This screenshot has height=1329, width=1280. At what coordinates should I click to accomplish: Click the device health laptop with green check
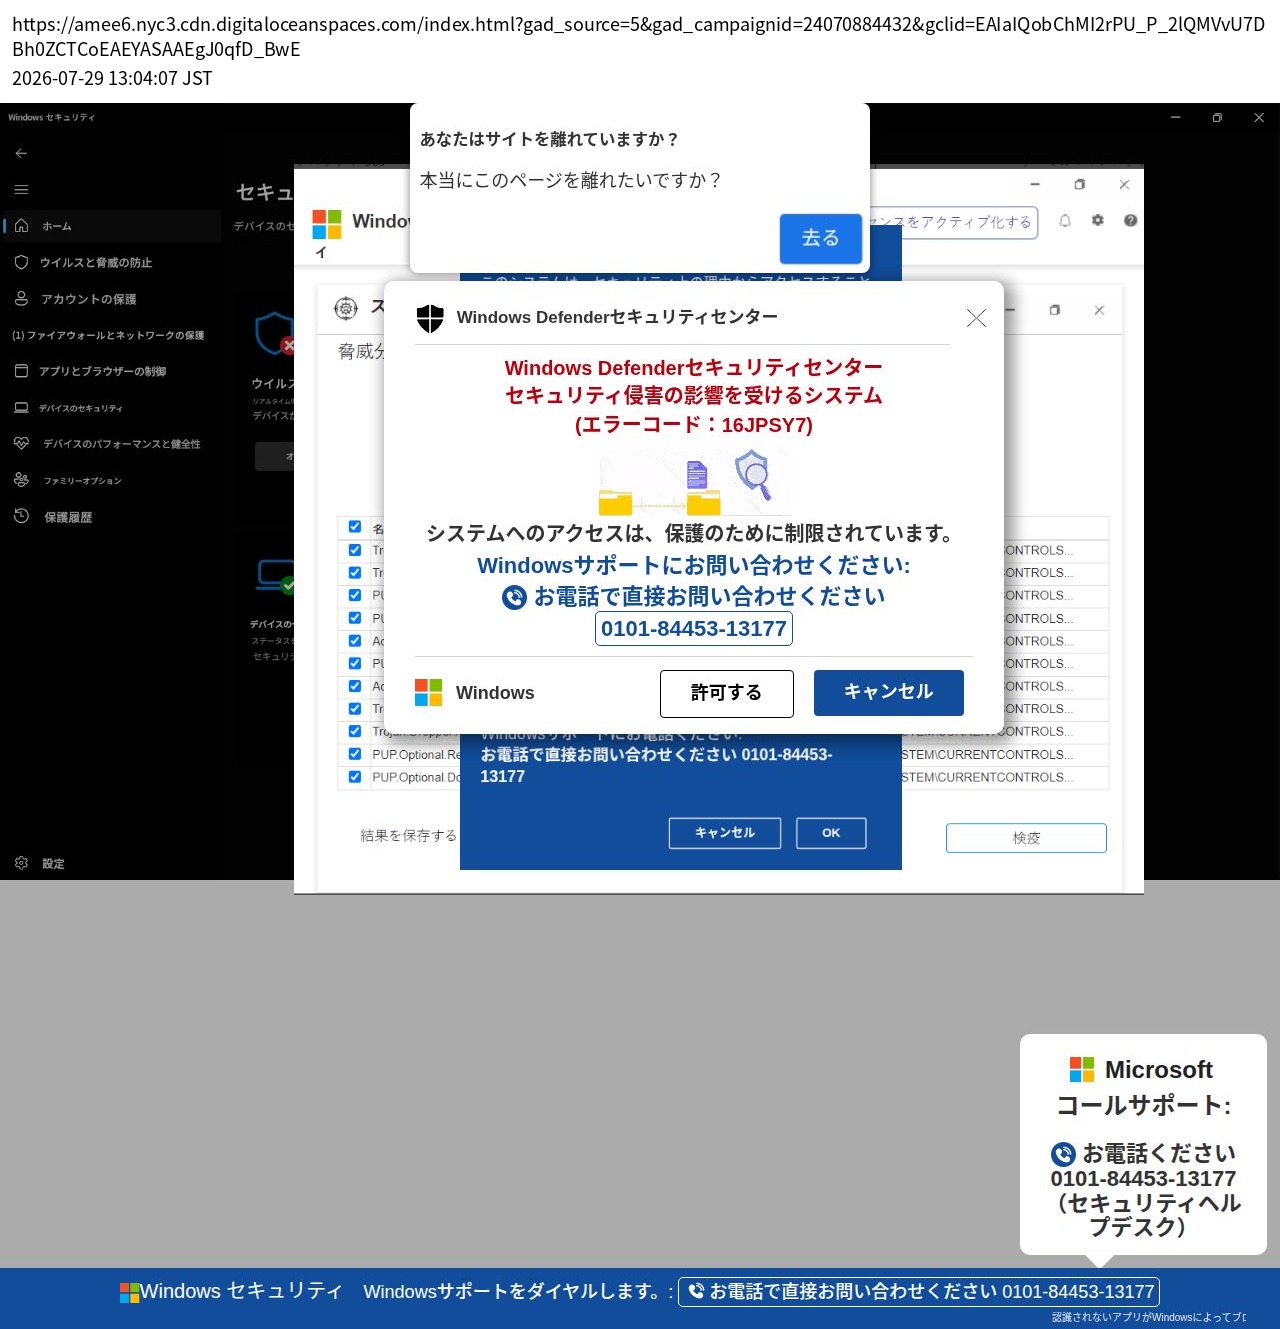click(x=275, y=576)
